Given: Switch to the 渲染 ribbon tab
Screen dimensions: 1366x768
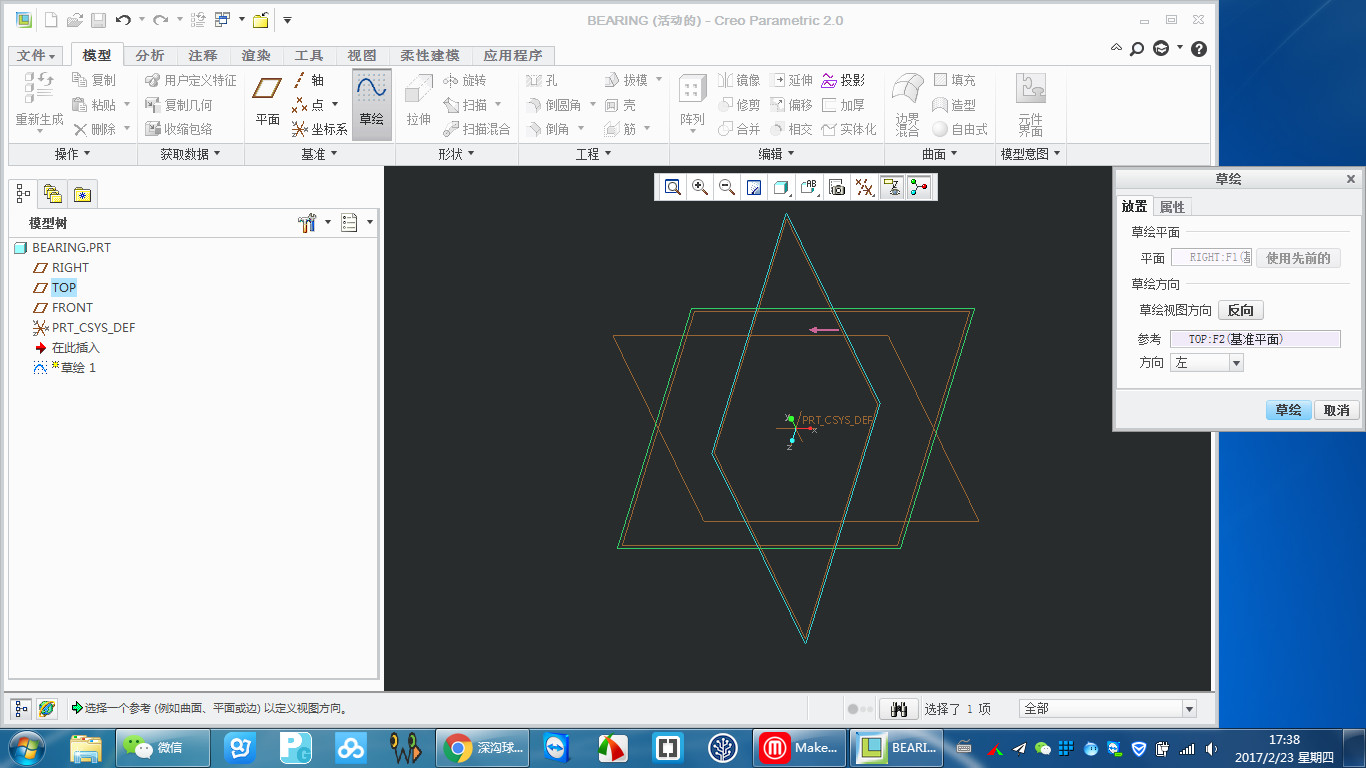Looking at the screenshot, I should tap(256, 56).
